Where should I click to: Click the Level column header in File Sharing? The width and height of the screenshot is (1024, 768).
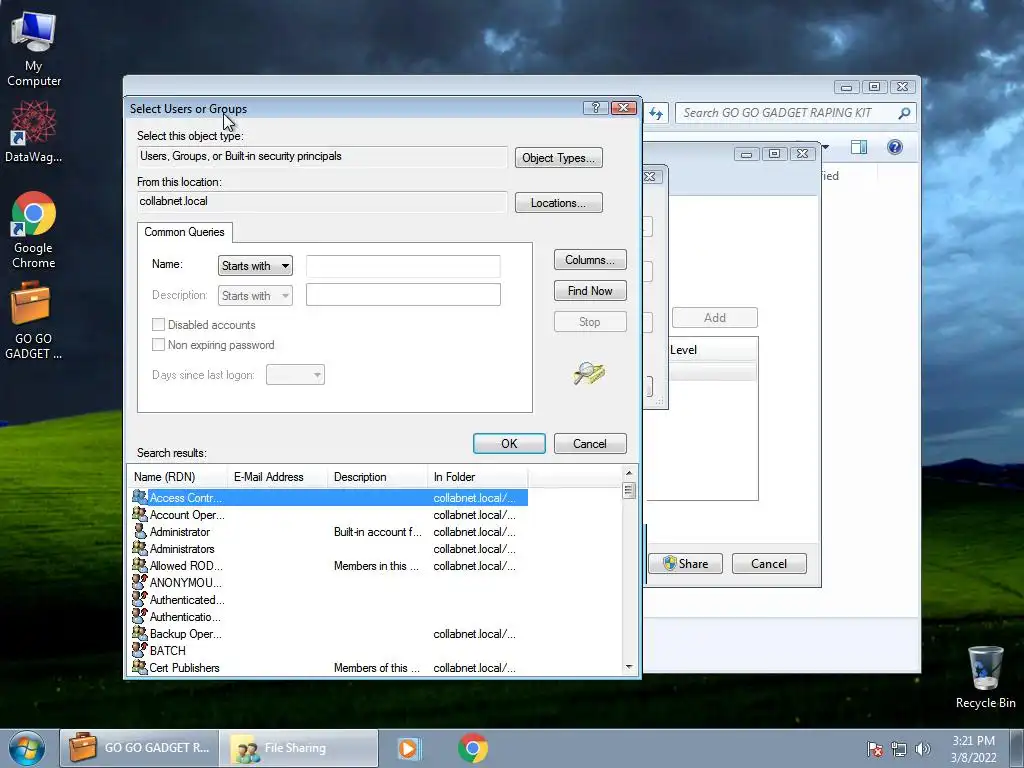coord(713,350)
